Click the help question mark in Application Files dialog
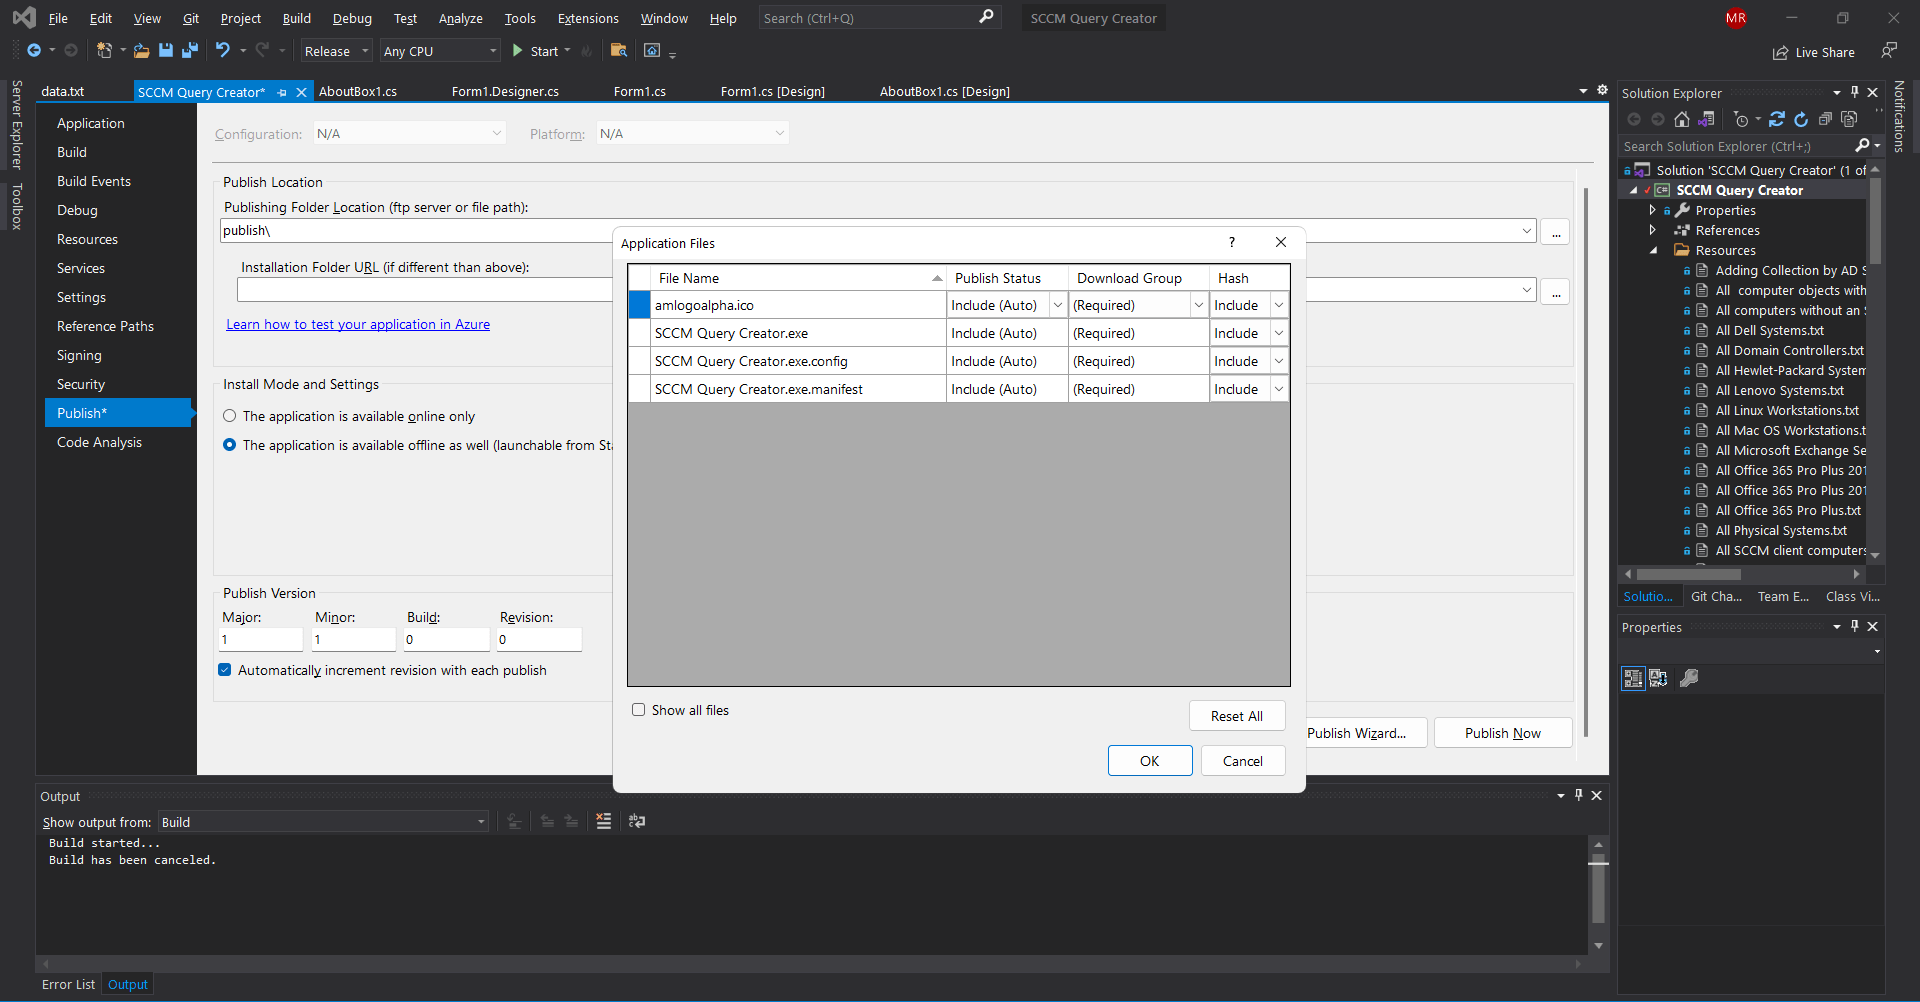This screenshot has width=1920, height=1002. (x=1232, y=242)
